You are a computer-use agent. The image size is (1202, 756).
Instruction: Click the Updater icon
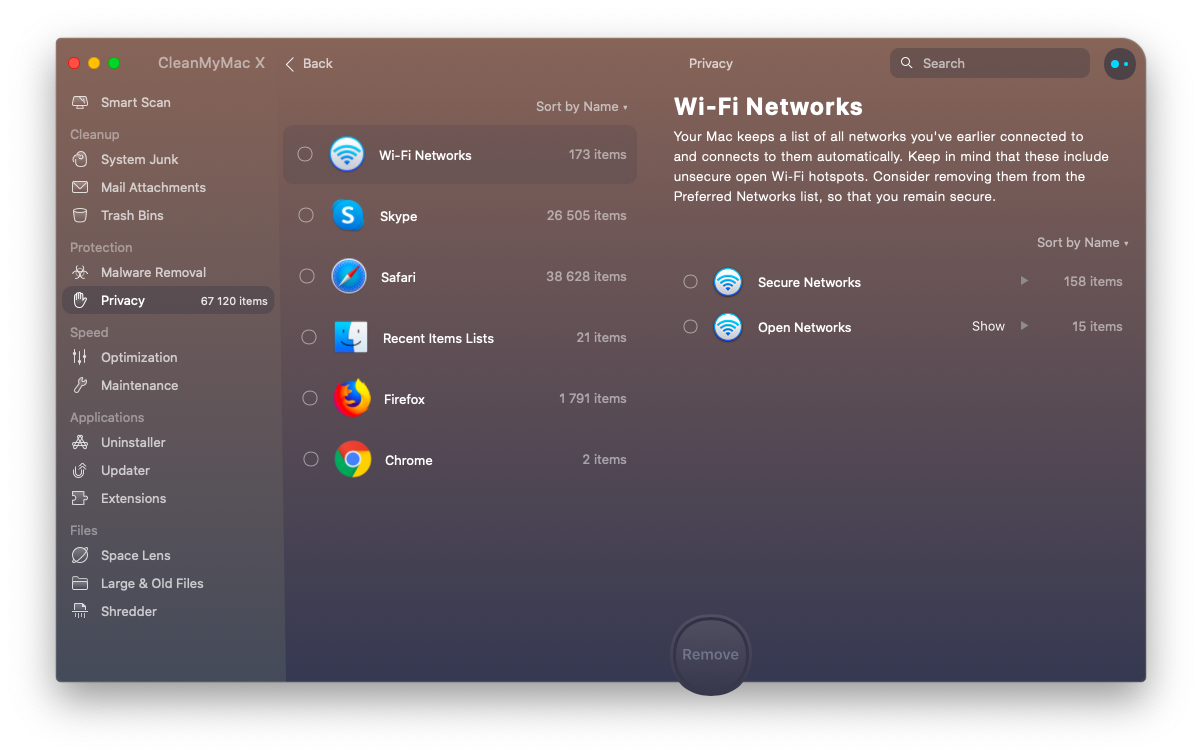coord(80,470)
